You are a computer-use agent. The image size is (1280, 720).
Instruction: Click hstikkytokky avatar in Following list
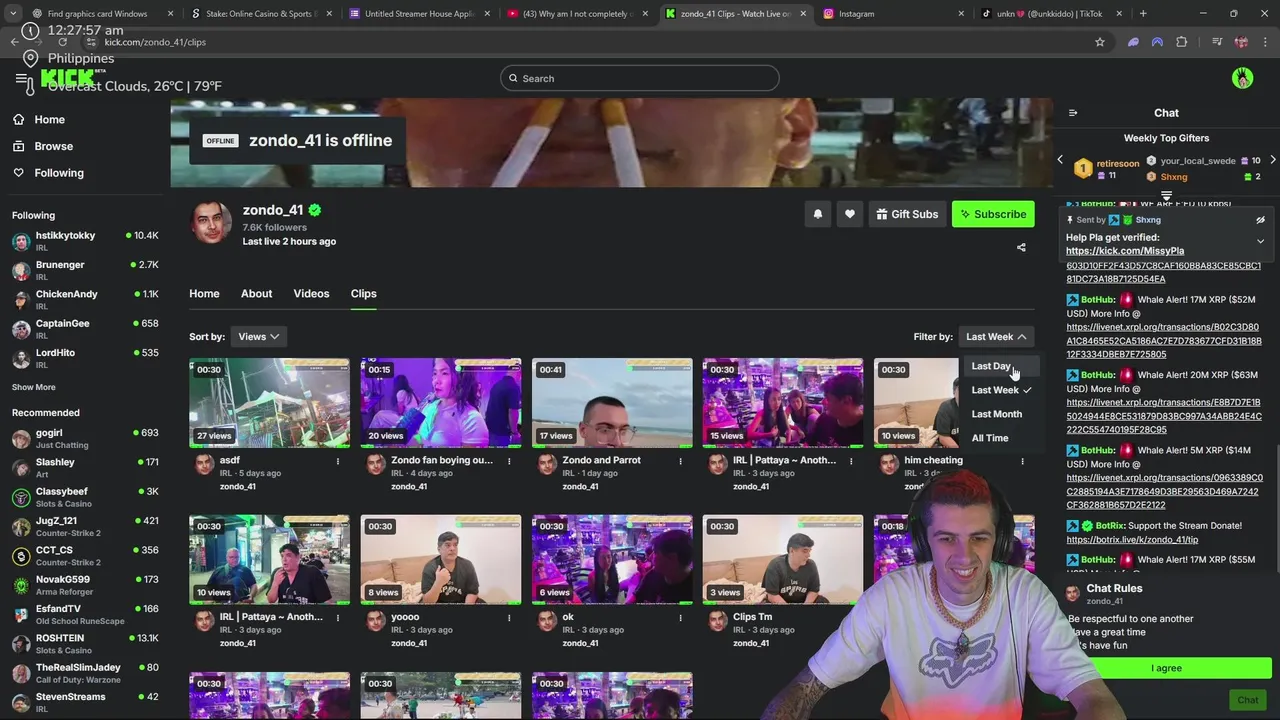click(21, 241)
